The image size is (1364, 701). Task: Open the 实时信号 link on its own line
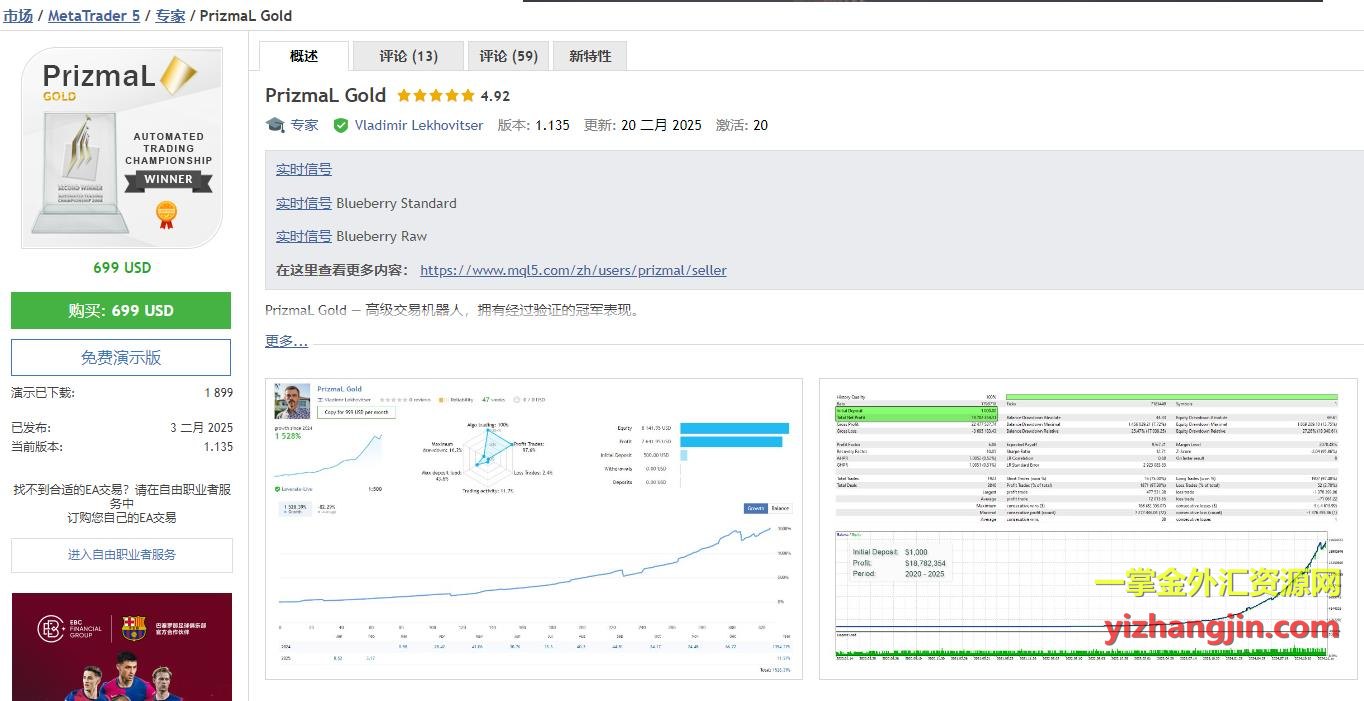(x=304, y=169)
